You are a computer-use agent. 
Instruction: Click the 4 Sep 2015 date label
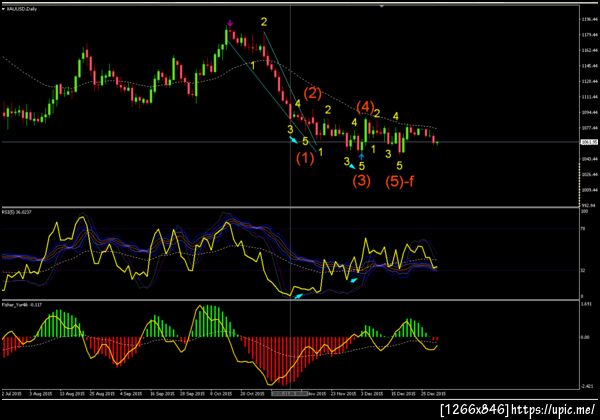pyautogui.click(x=131, y=394)
